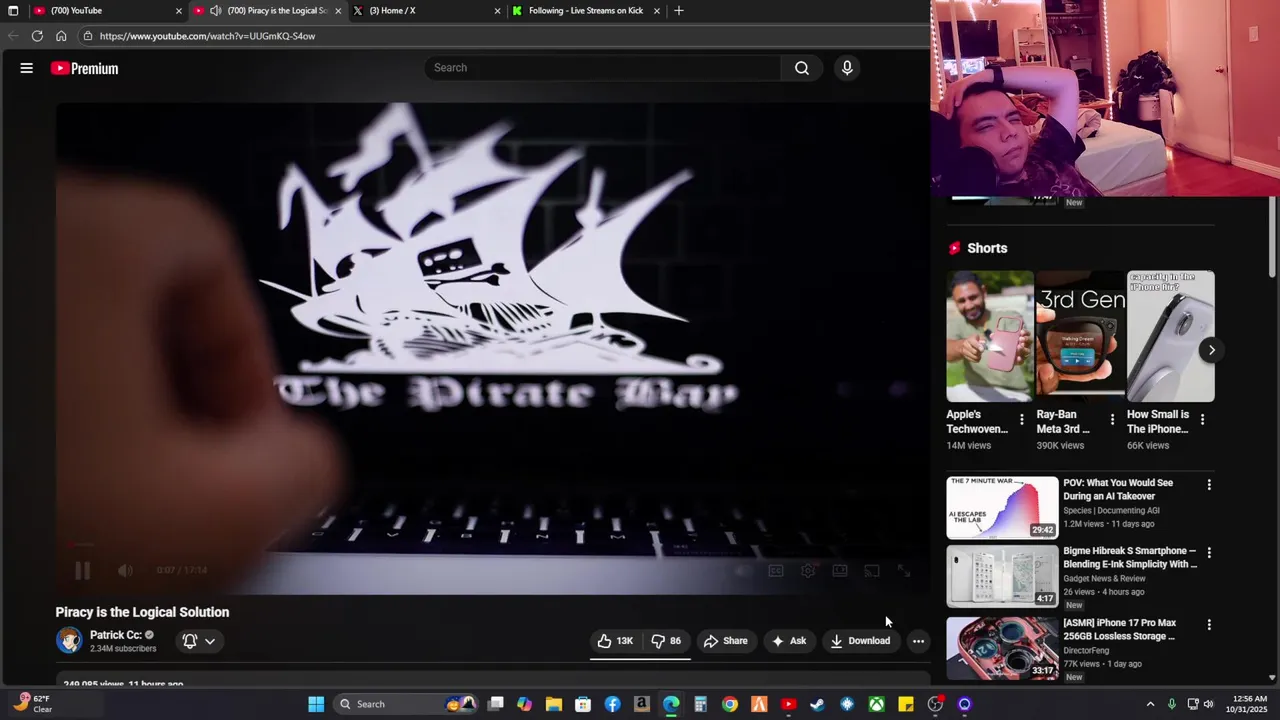Toggle the autoplay switch in the player
The height and width of the screenshot is (720, 1280).
(x=743, y=570)
